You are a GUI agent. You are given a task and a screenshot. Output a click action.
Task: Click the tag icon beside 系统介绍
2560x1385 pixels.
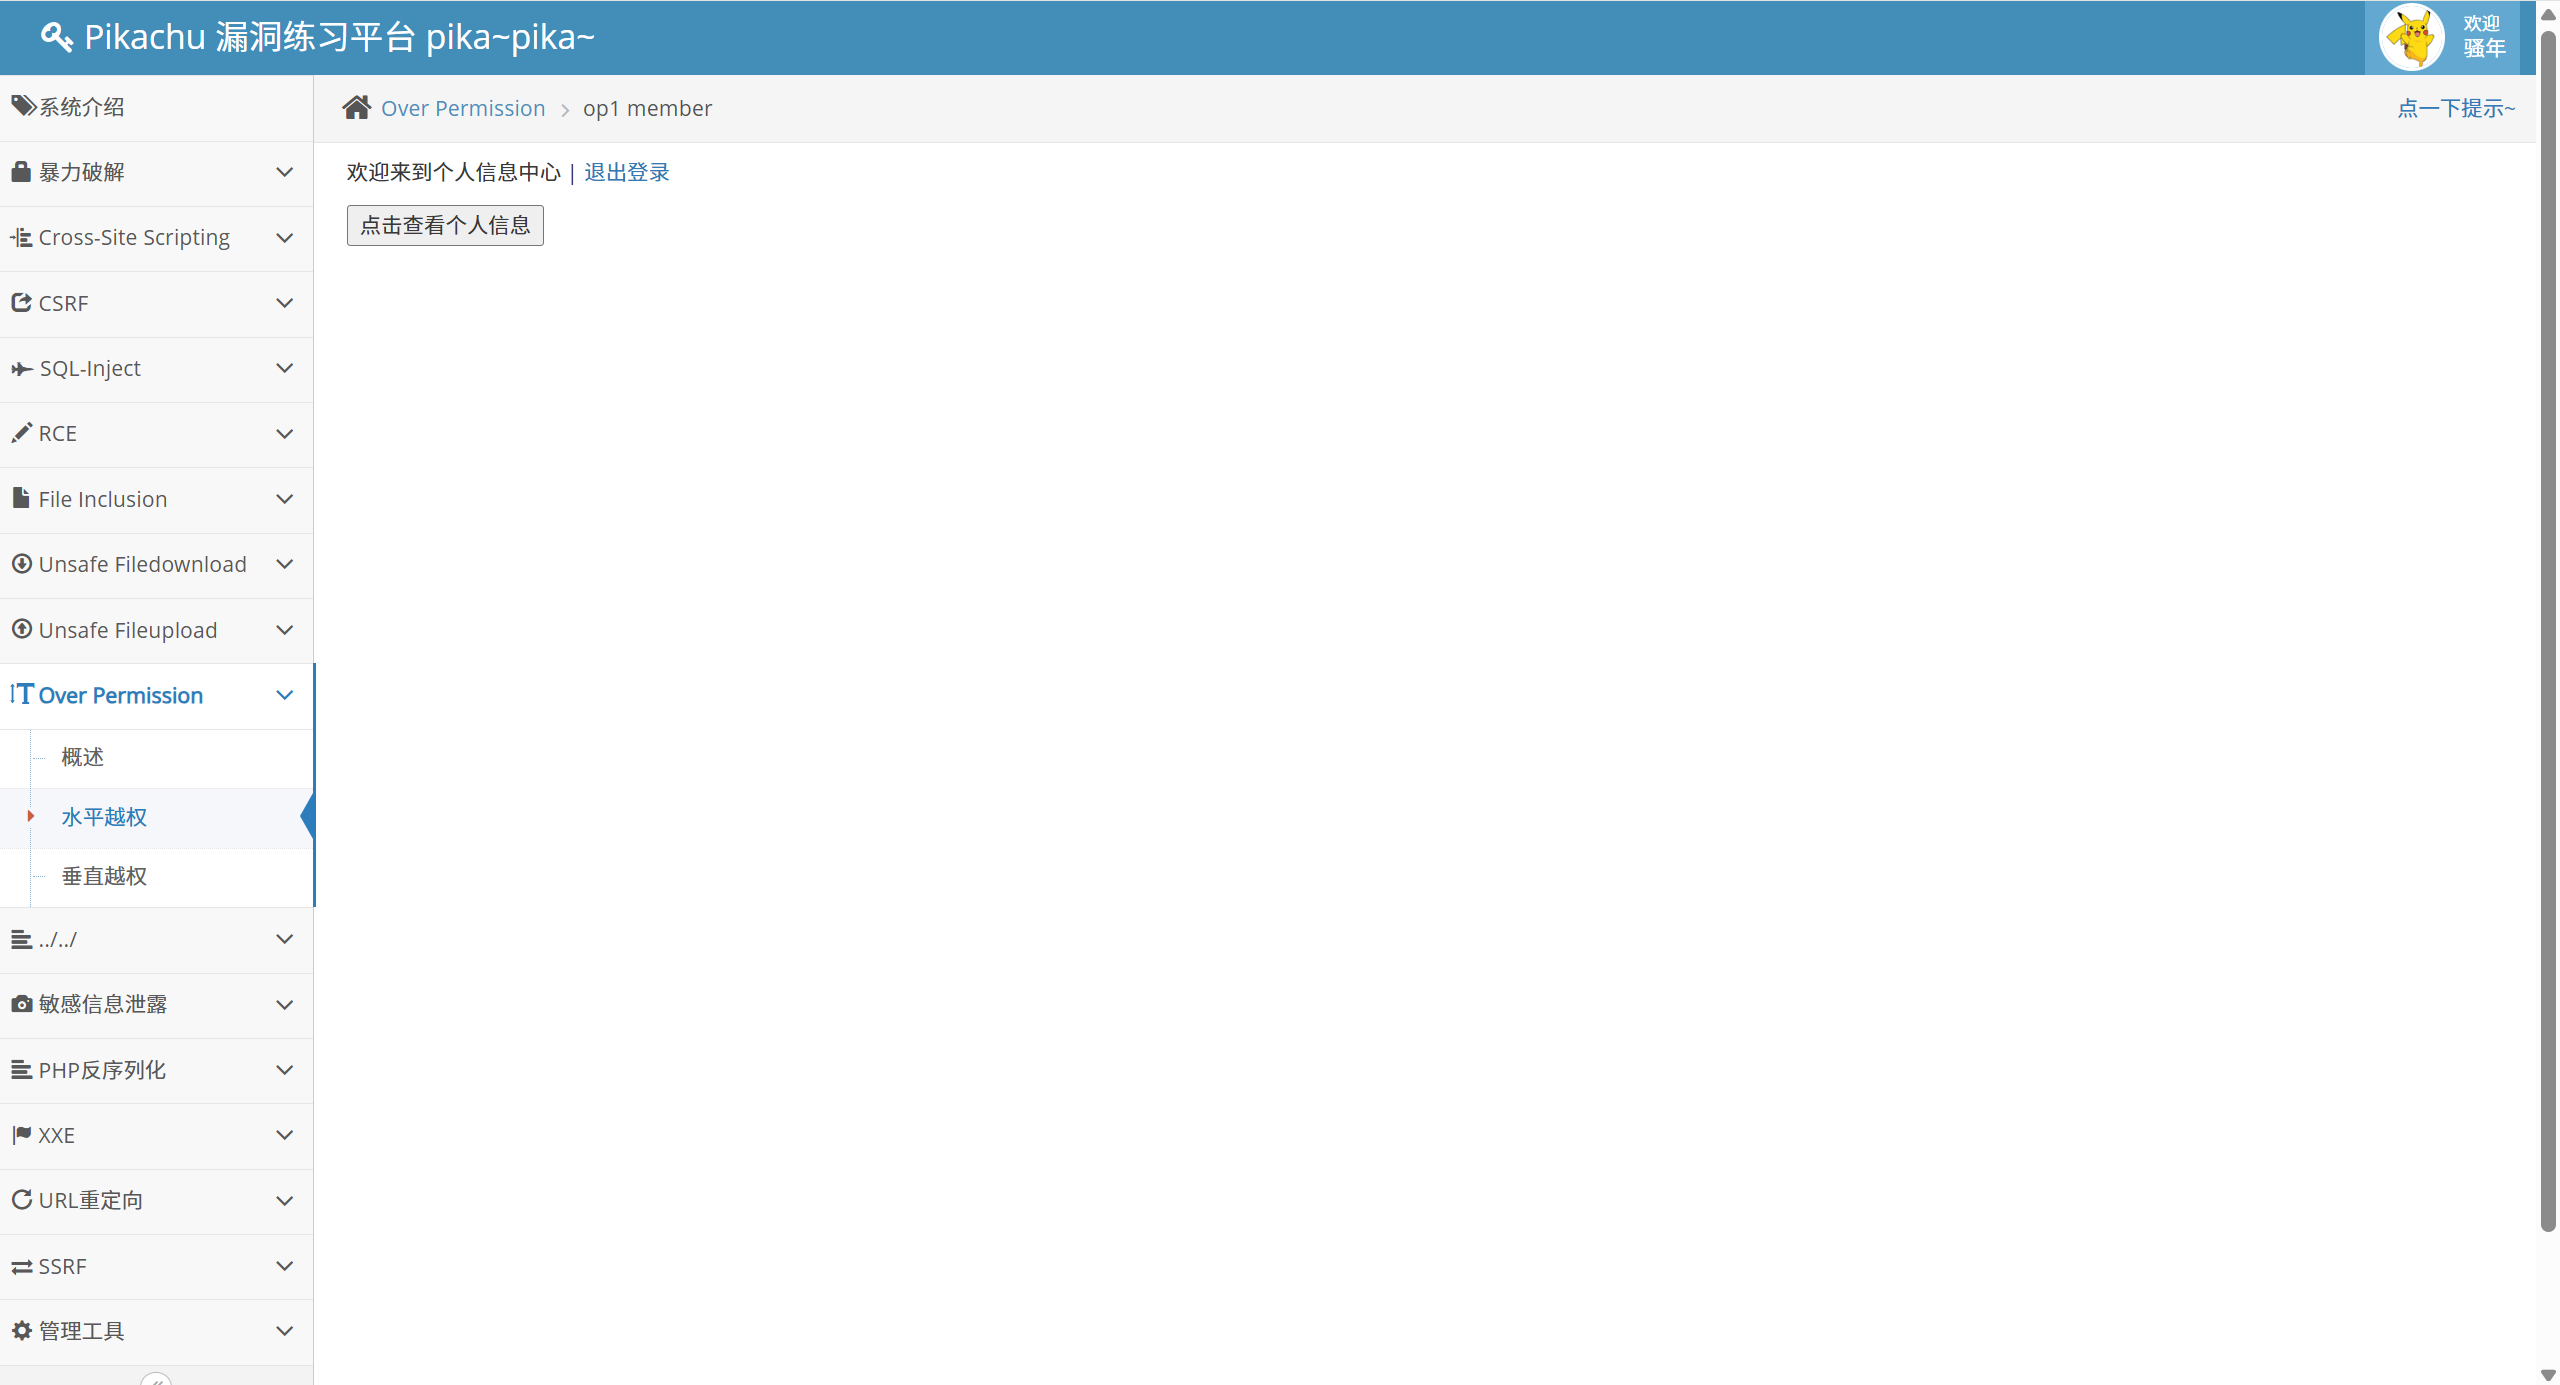22,106
